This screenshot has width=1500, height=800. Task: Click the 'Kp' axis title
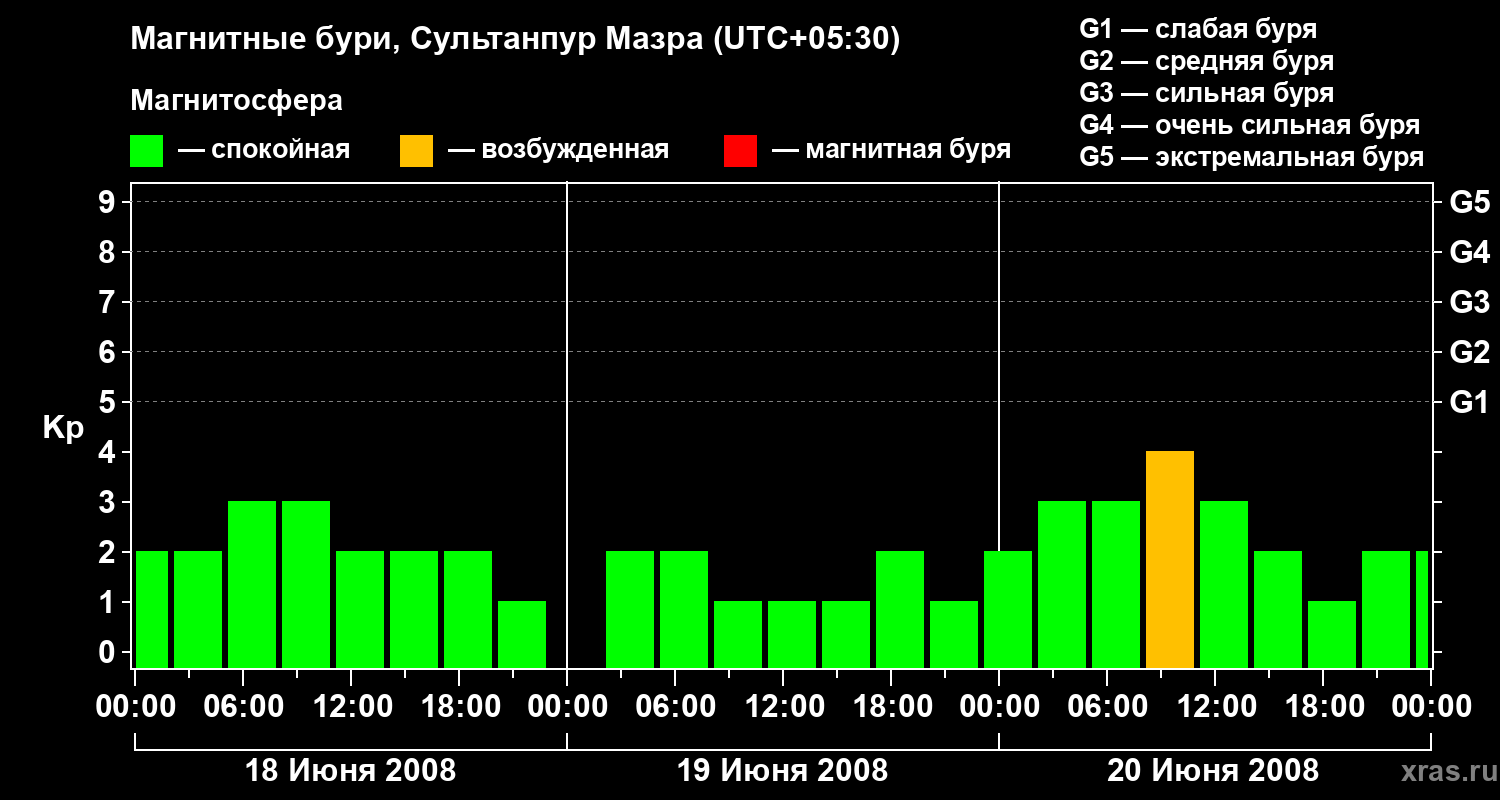63,428
